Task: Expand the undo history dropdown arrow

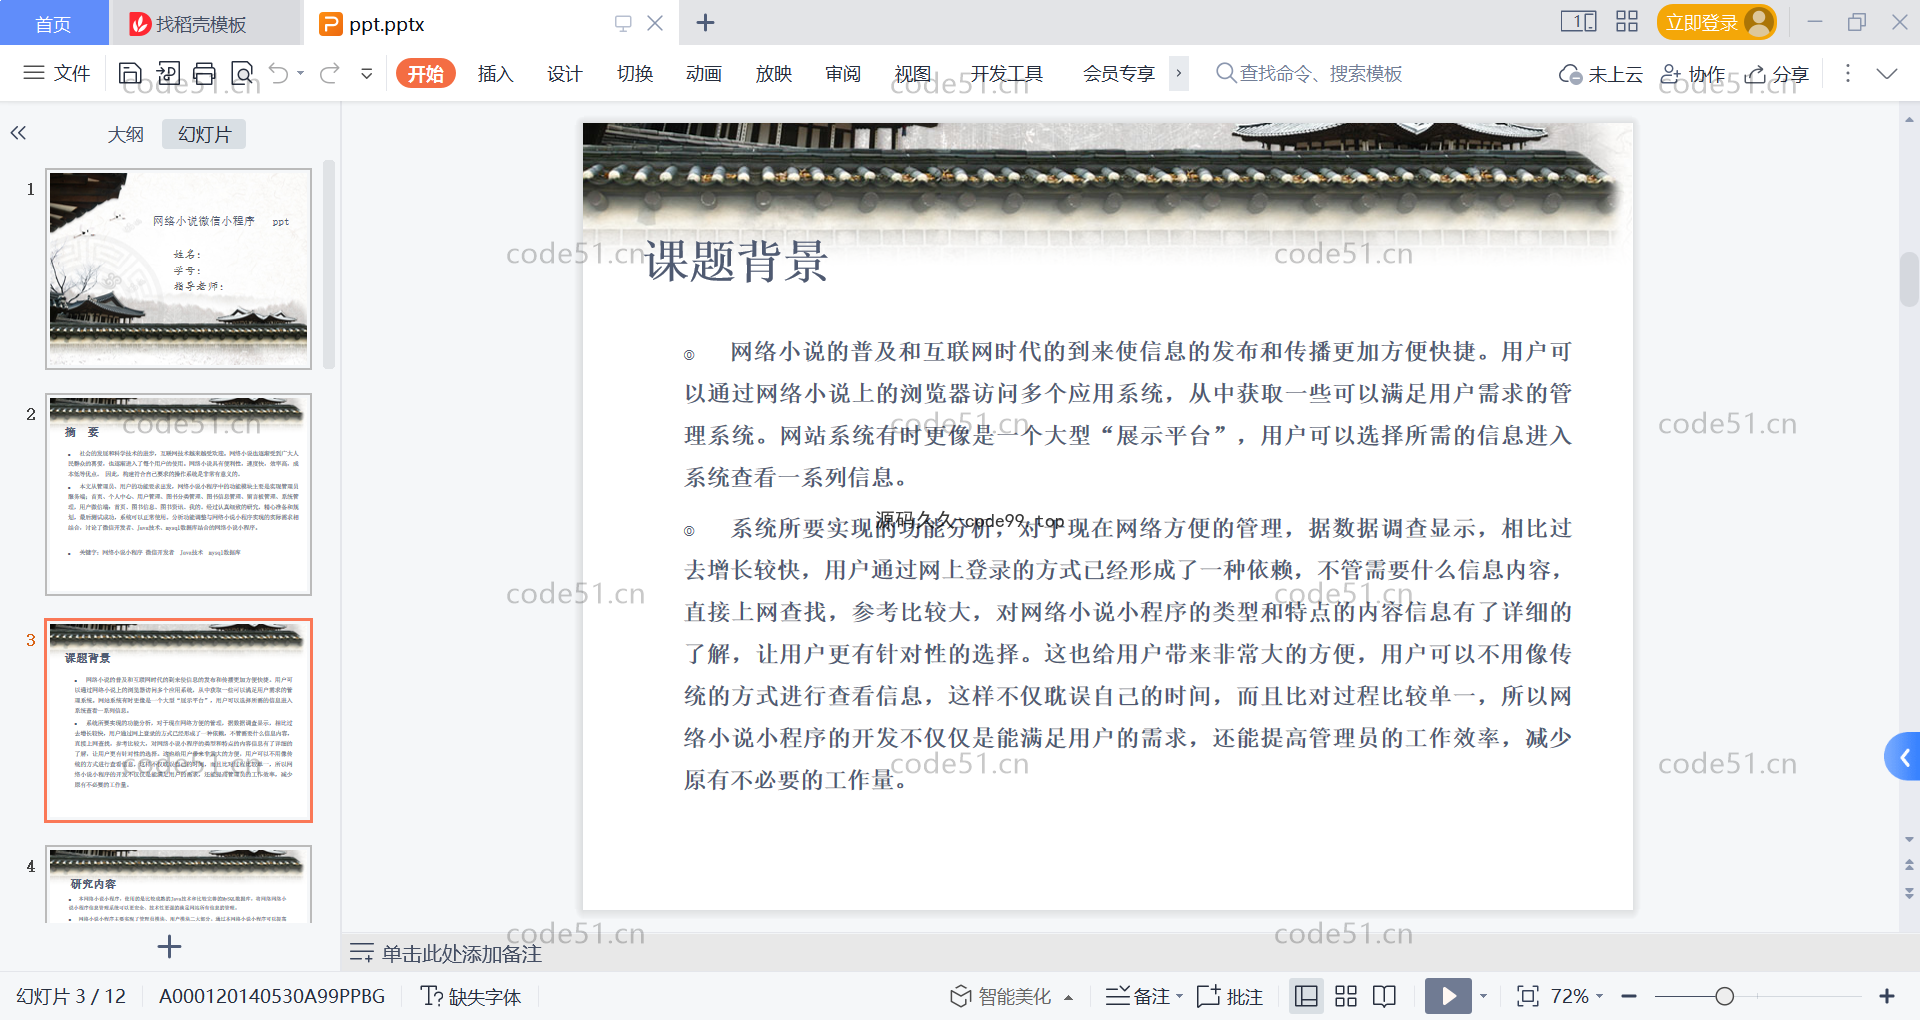Action: pos(300,73)
